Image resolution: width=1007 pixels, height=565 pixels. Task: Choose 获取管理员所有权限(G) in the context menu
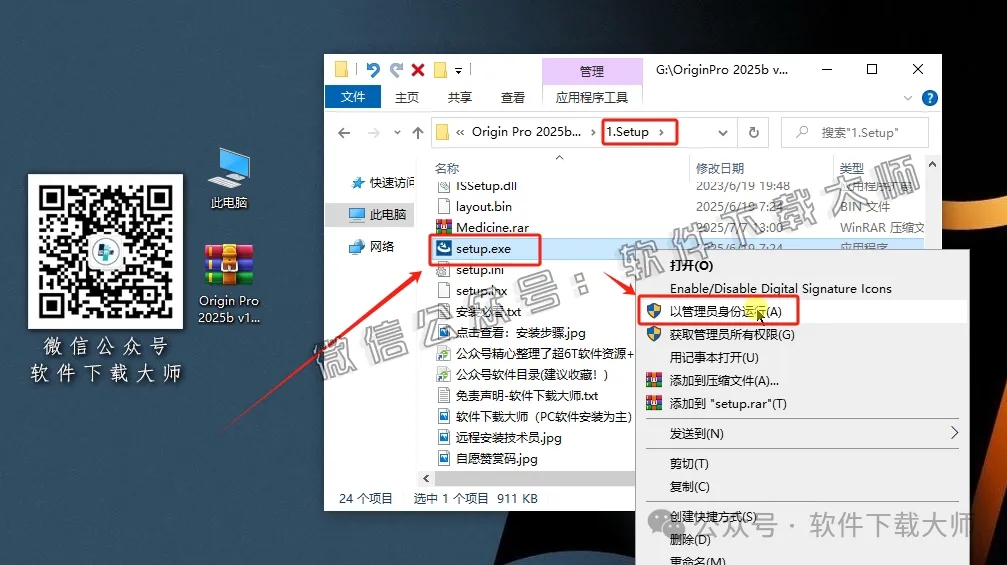coord(731,335)
